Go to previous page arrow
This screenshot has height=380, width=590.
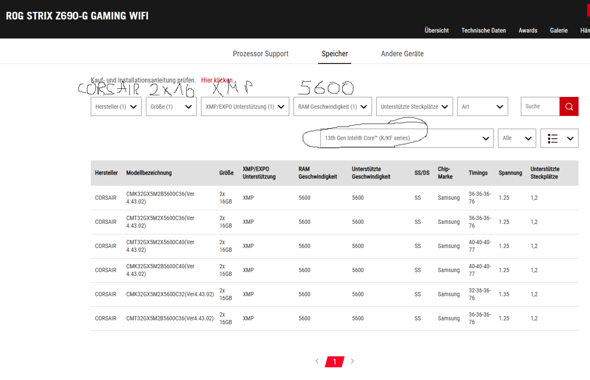pyautogui.click(x=317, y=361)
